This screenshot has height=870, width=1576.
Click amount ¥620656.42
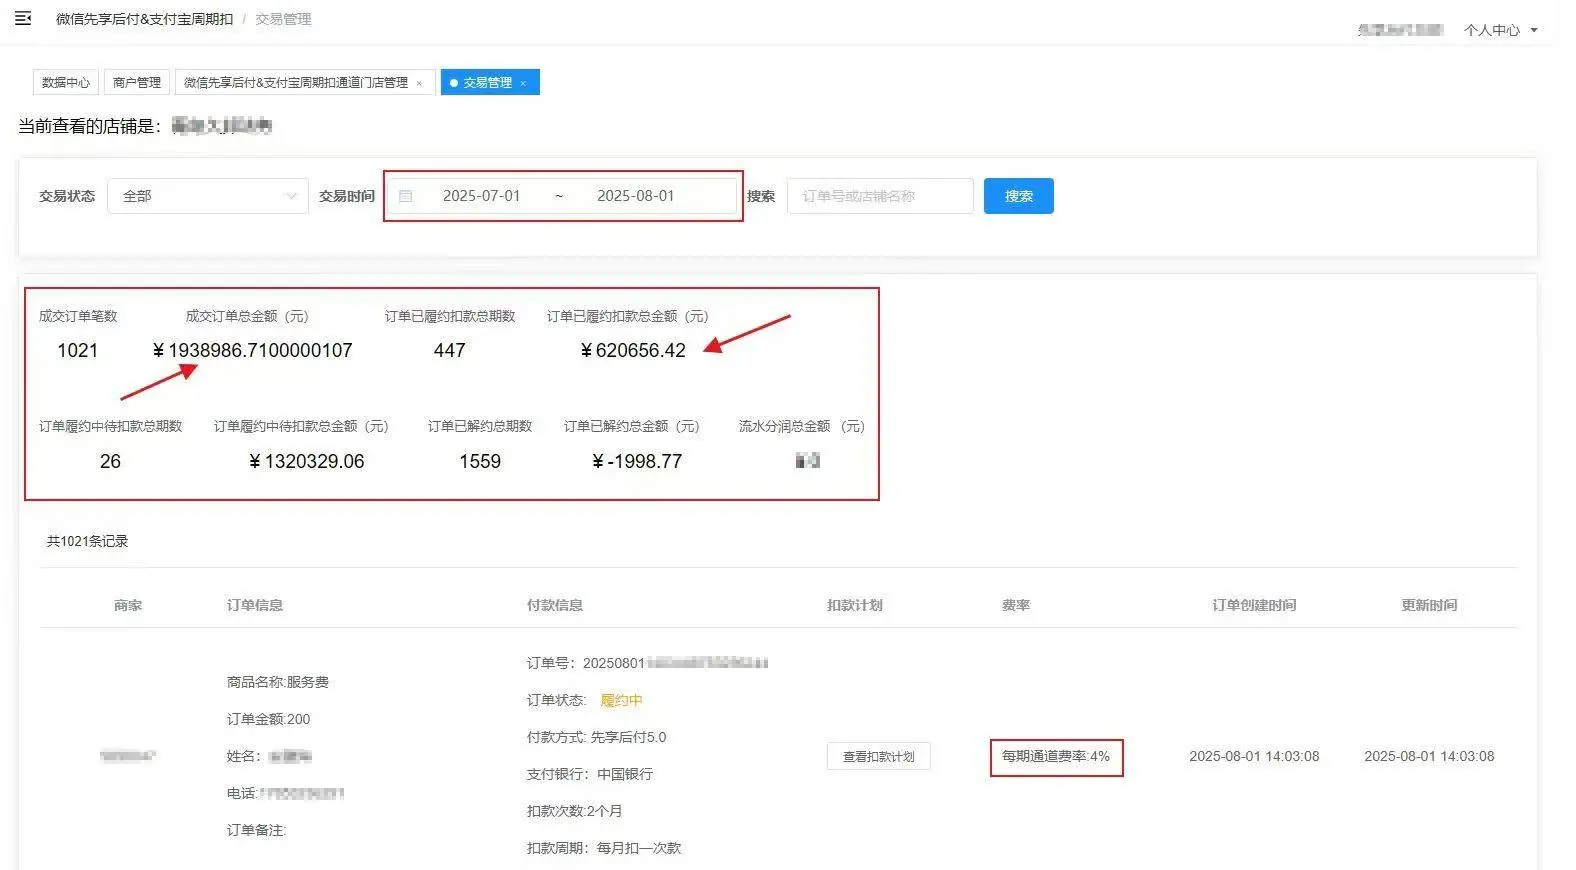point(633,350)
